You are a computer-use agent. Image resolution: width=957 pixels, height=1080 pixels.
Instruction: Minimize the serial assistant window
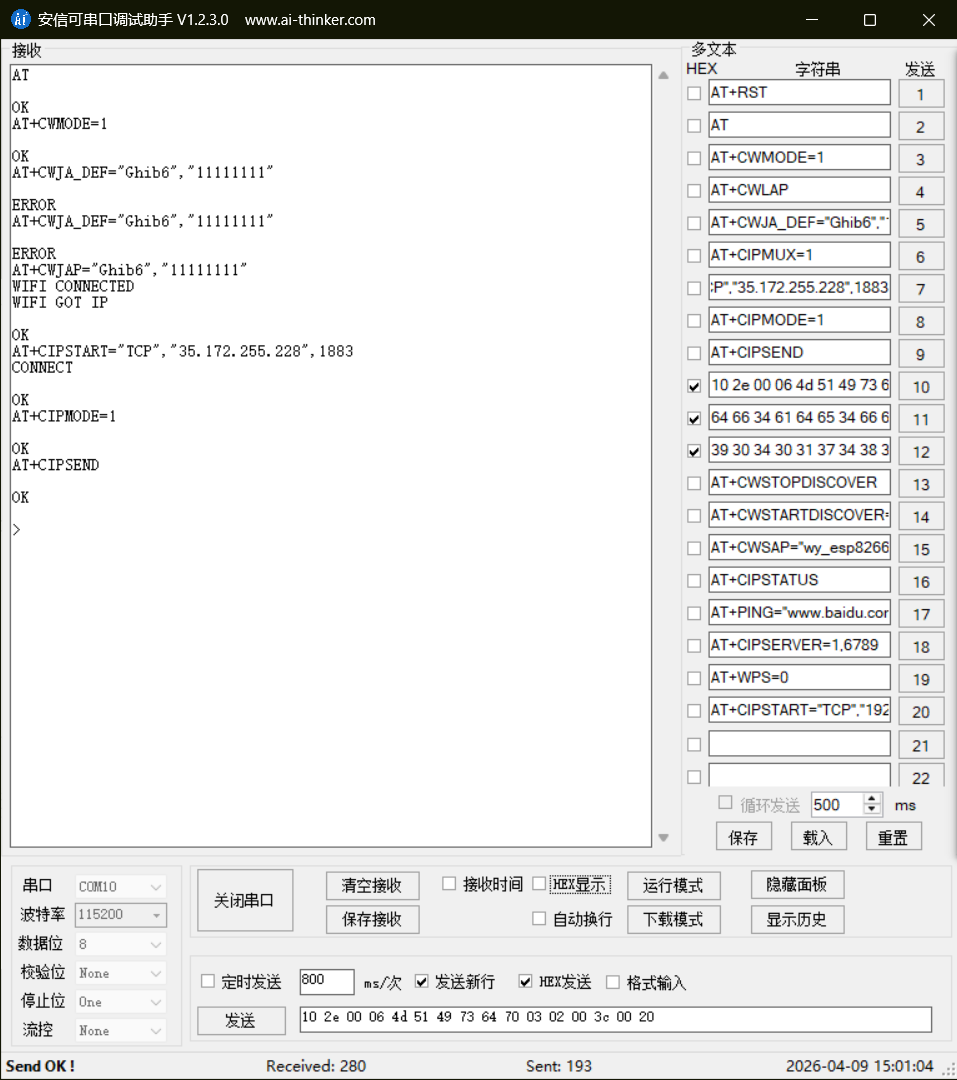click(812, 20)
